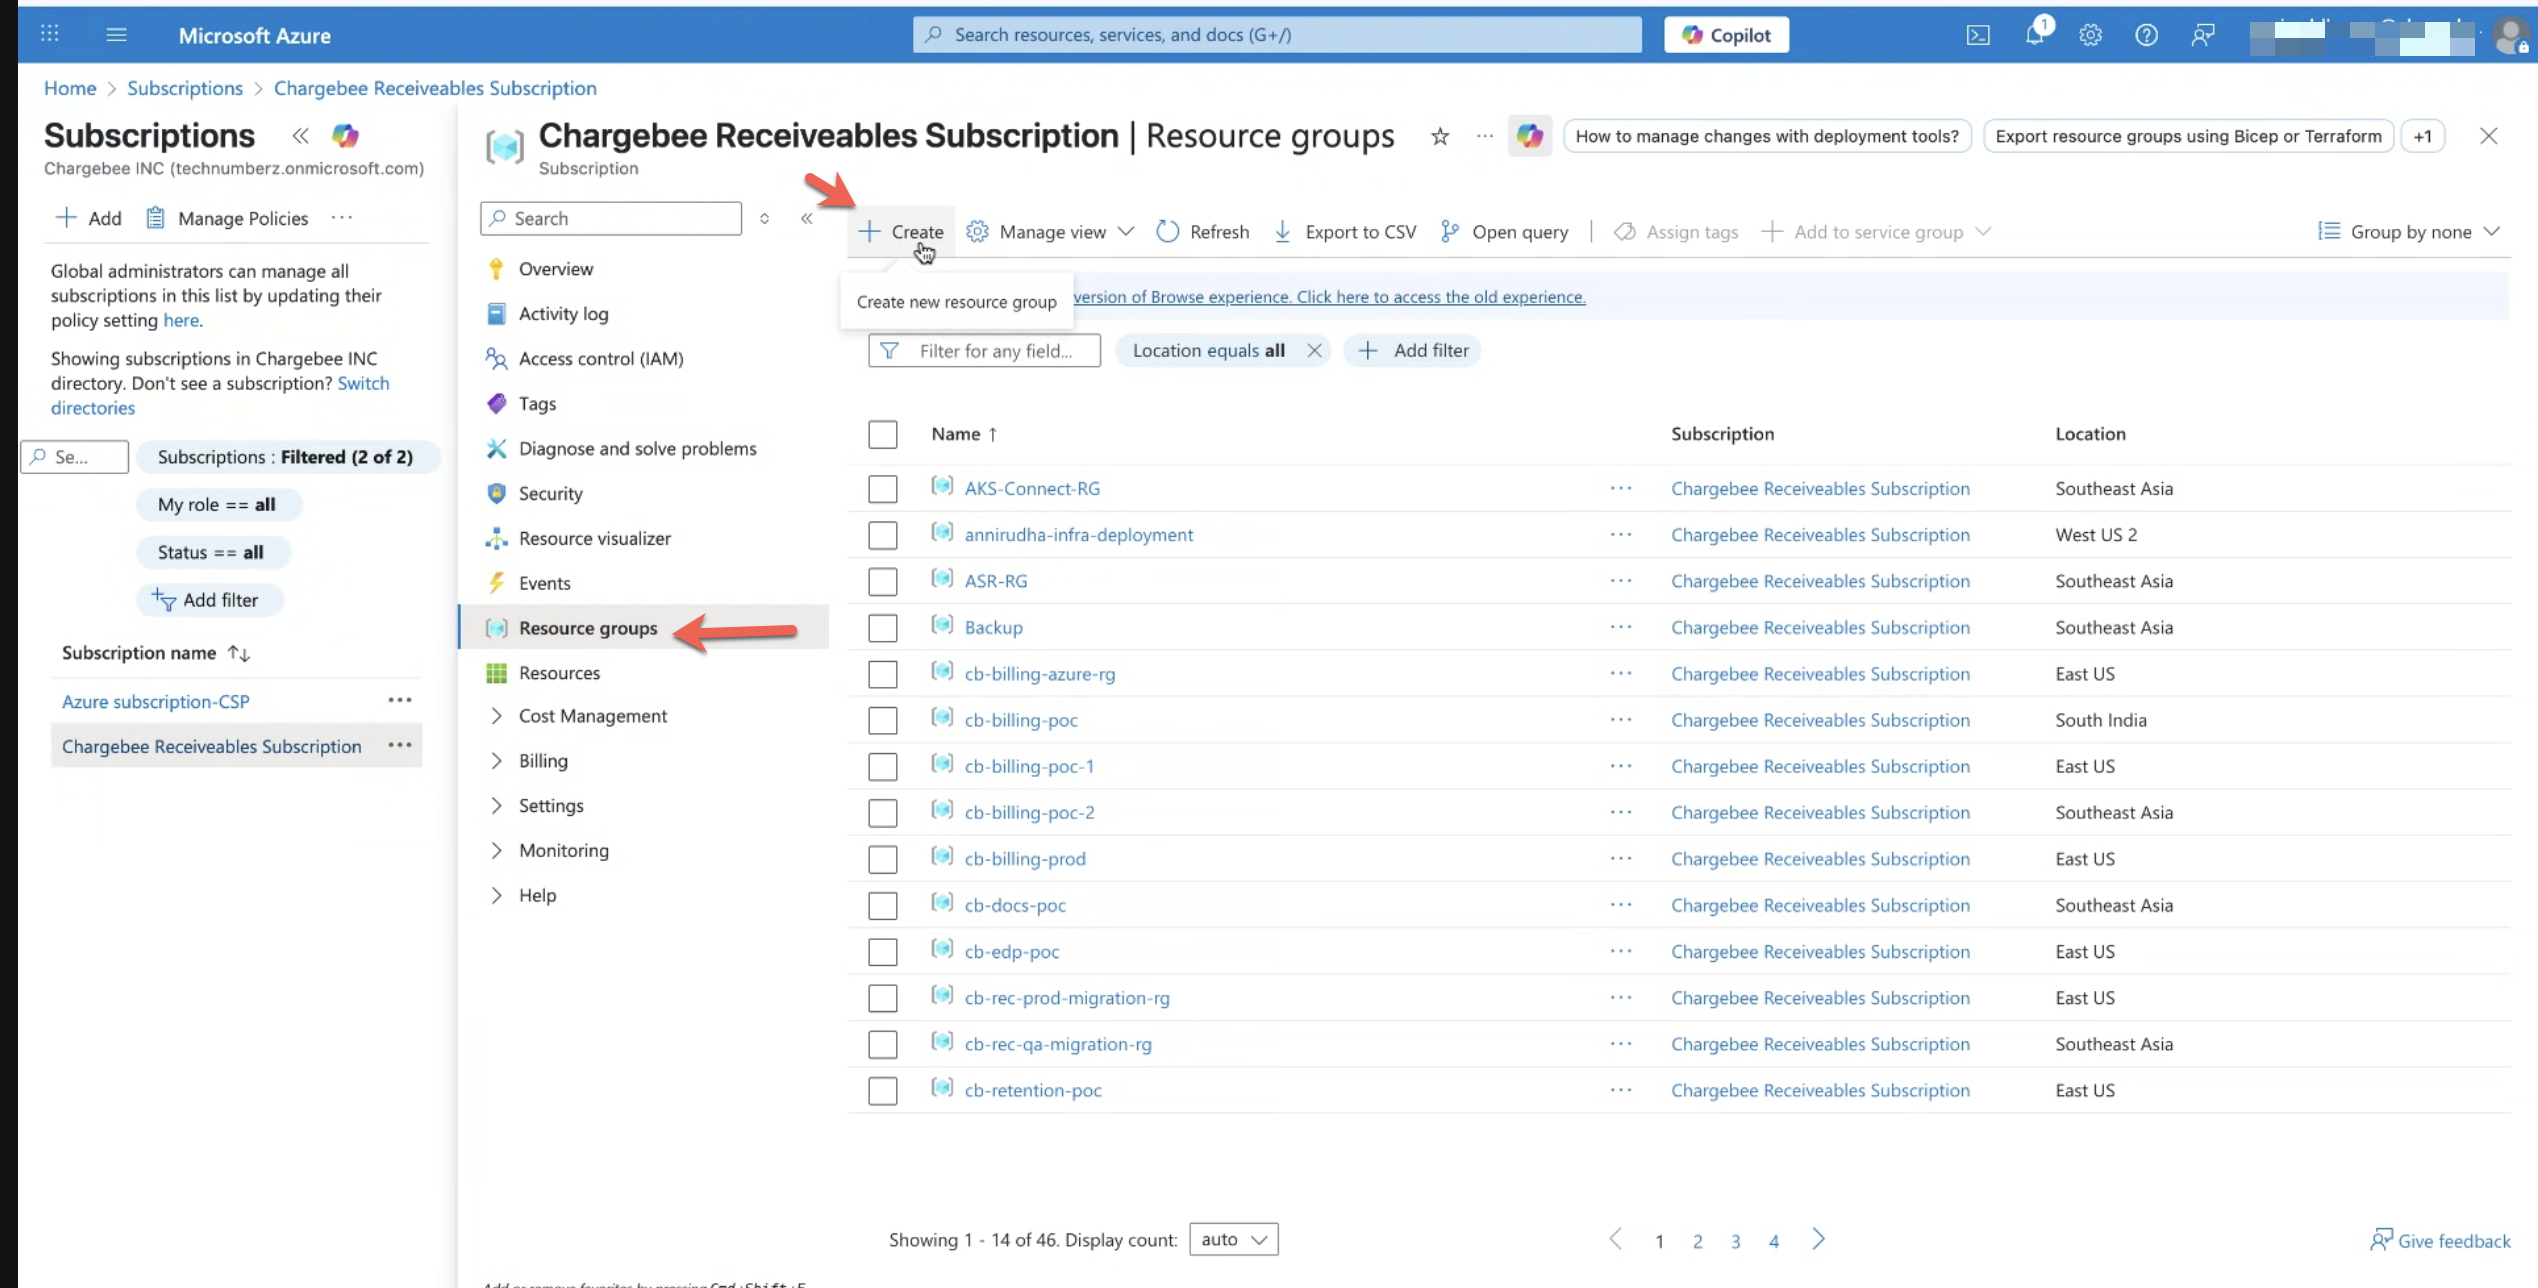Open the Group by none dropdown
Image resolution: width=2538 pixels, height=1288 pixels.
(2409, 232)
